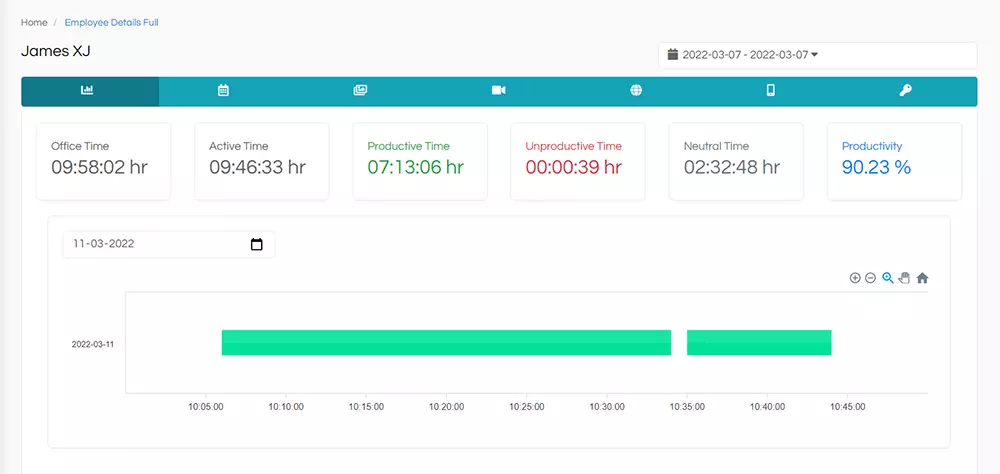Click the 11-03-2022 date field

[169, 244]
